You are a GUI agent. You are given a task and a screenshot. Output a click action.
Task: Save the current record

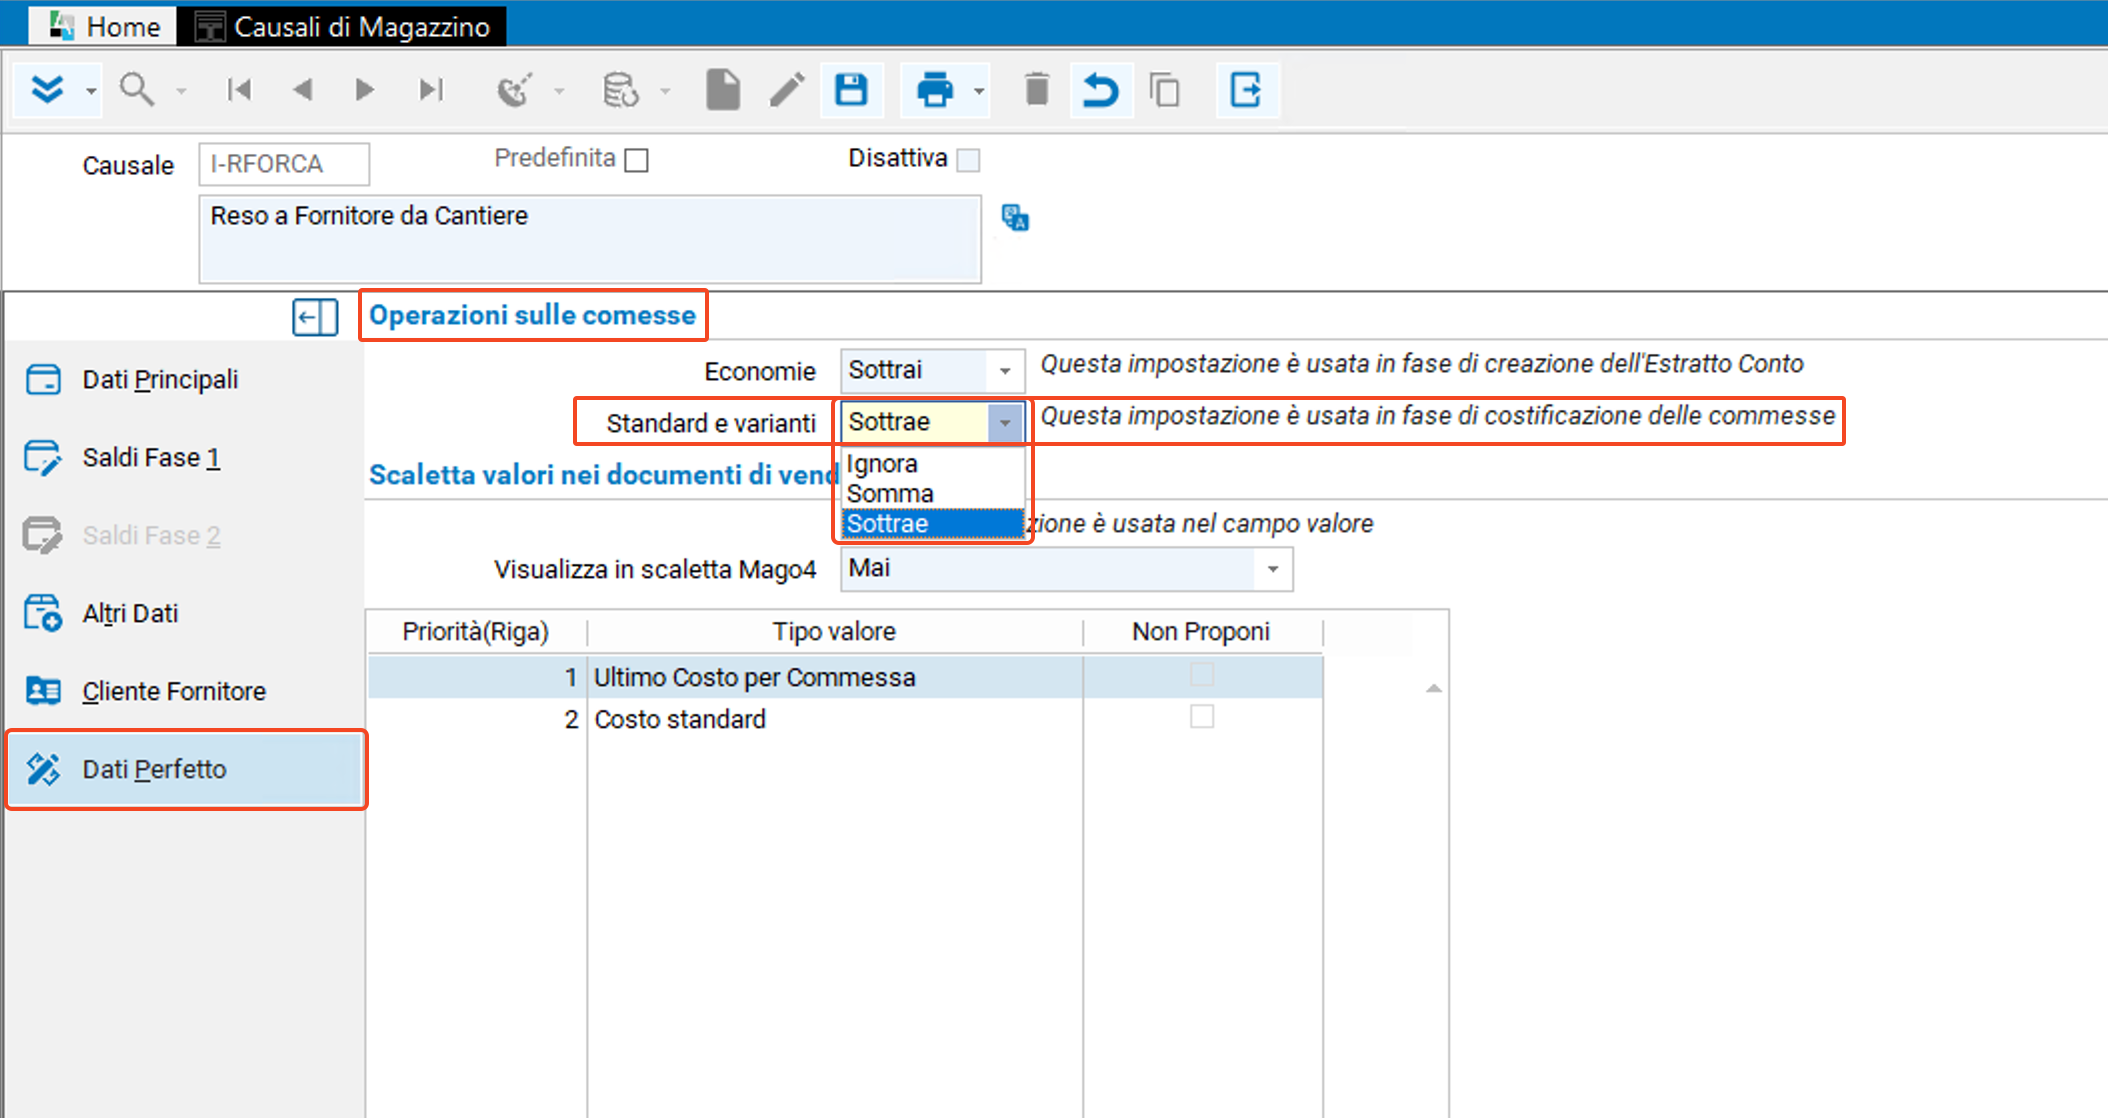[851, 90]
